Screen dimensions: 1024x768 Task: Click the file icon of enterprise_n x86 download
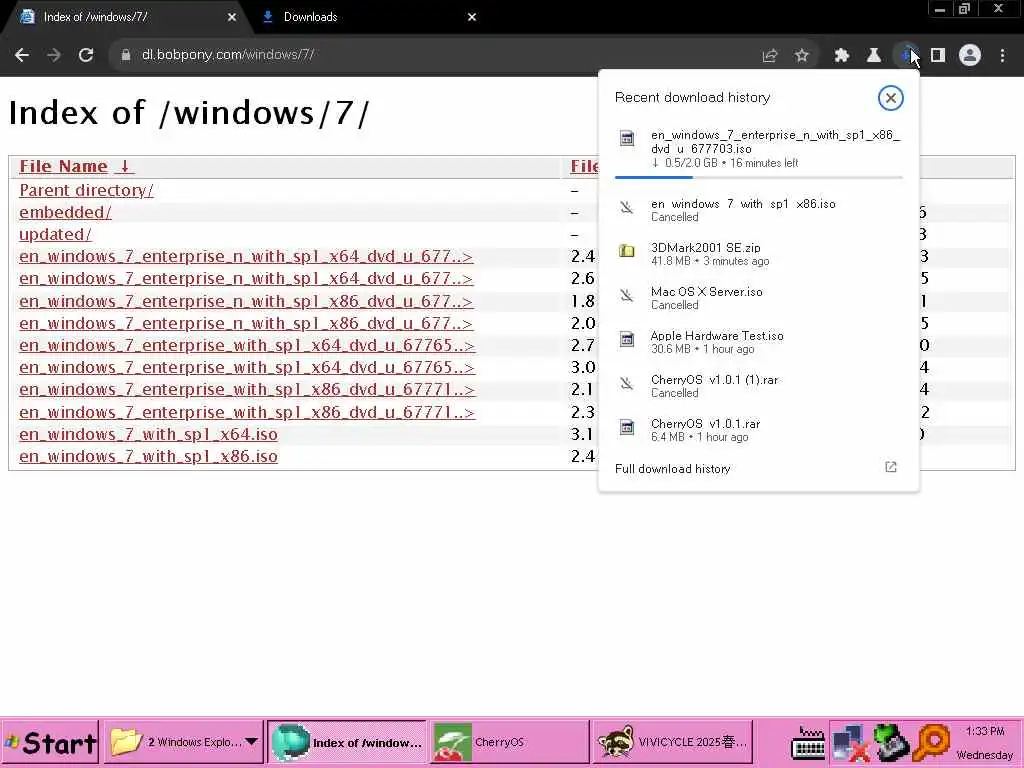pyautogui.click(x=627, y=138)
